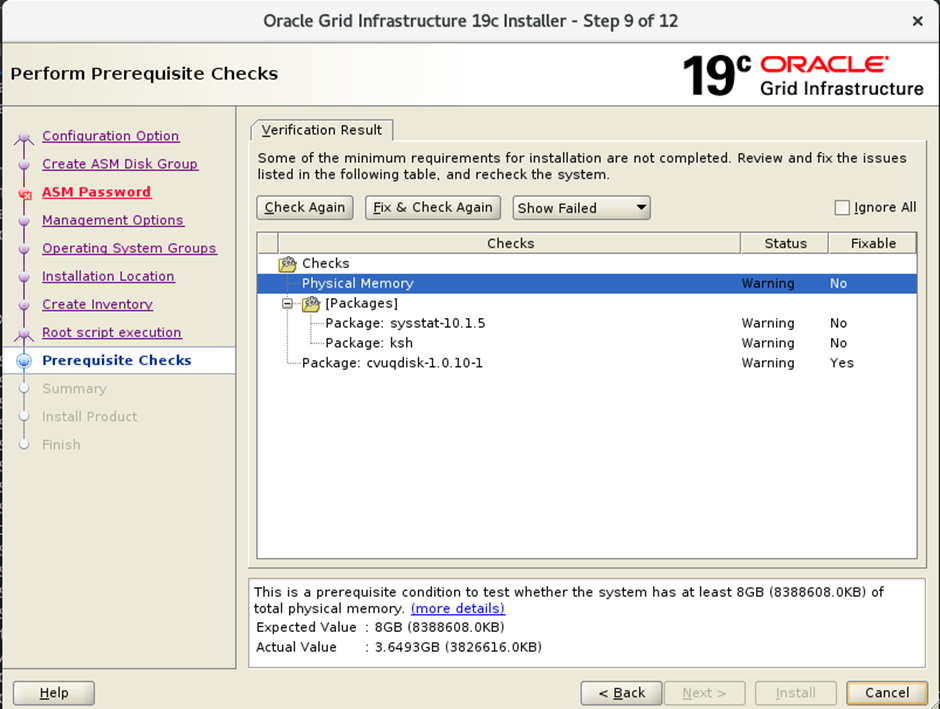Click the Fixable column header
The height and width of the screenshot is (709, 940).
(873, 243)
